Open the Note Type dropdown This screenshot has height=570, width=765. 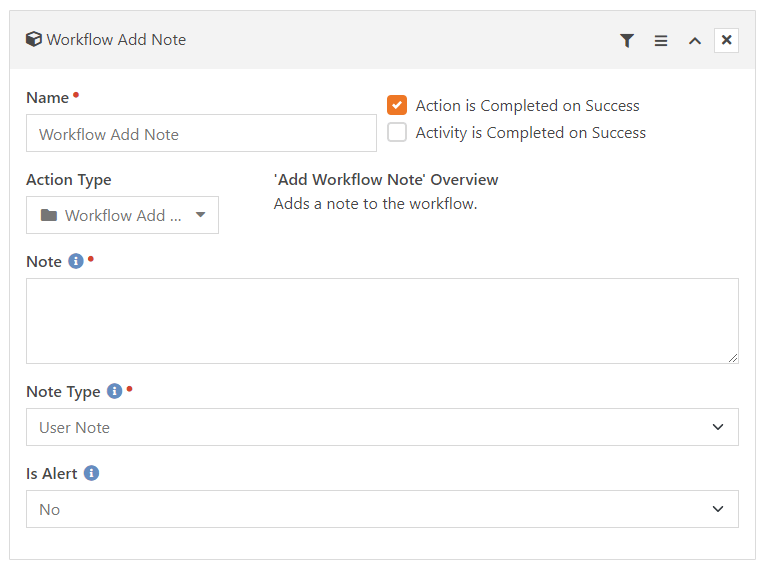(x=382, y=427)
